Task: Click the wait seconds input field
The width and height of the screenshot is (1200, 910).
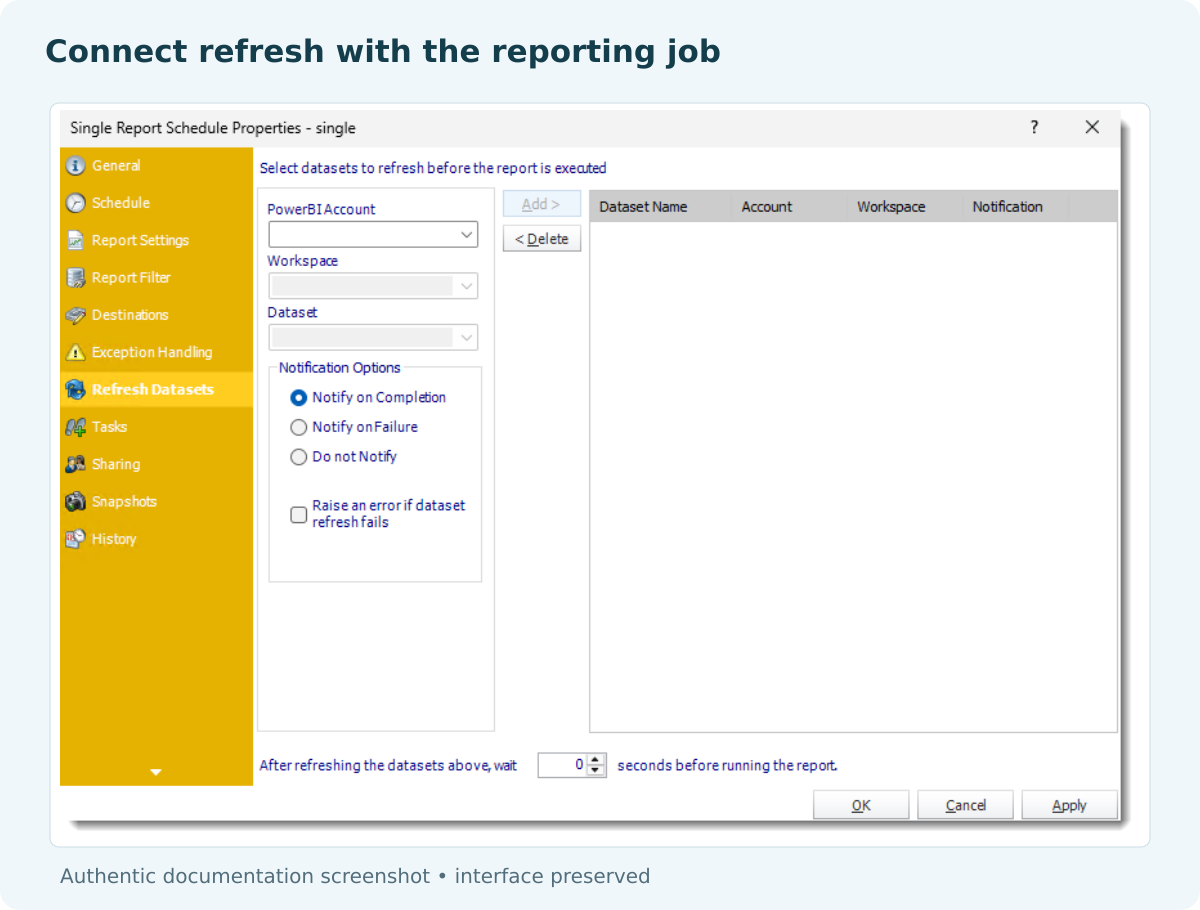Action: (x=563, y=765)
